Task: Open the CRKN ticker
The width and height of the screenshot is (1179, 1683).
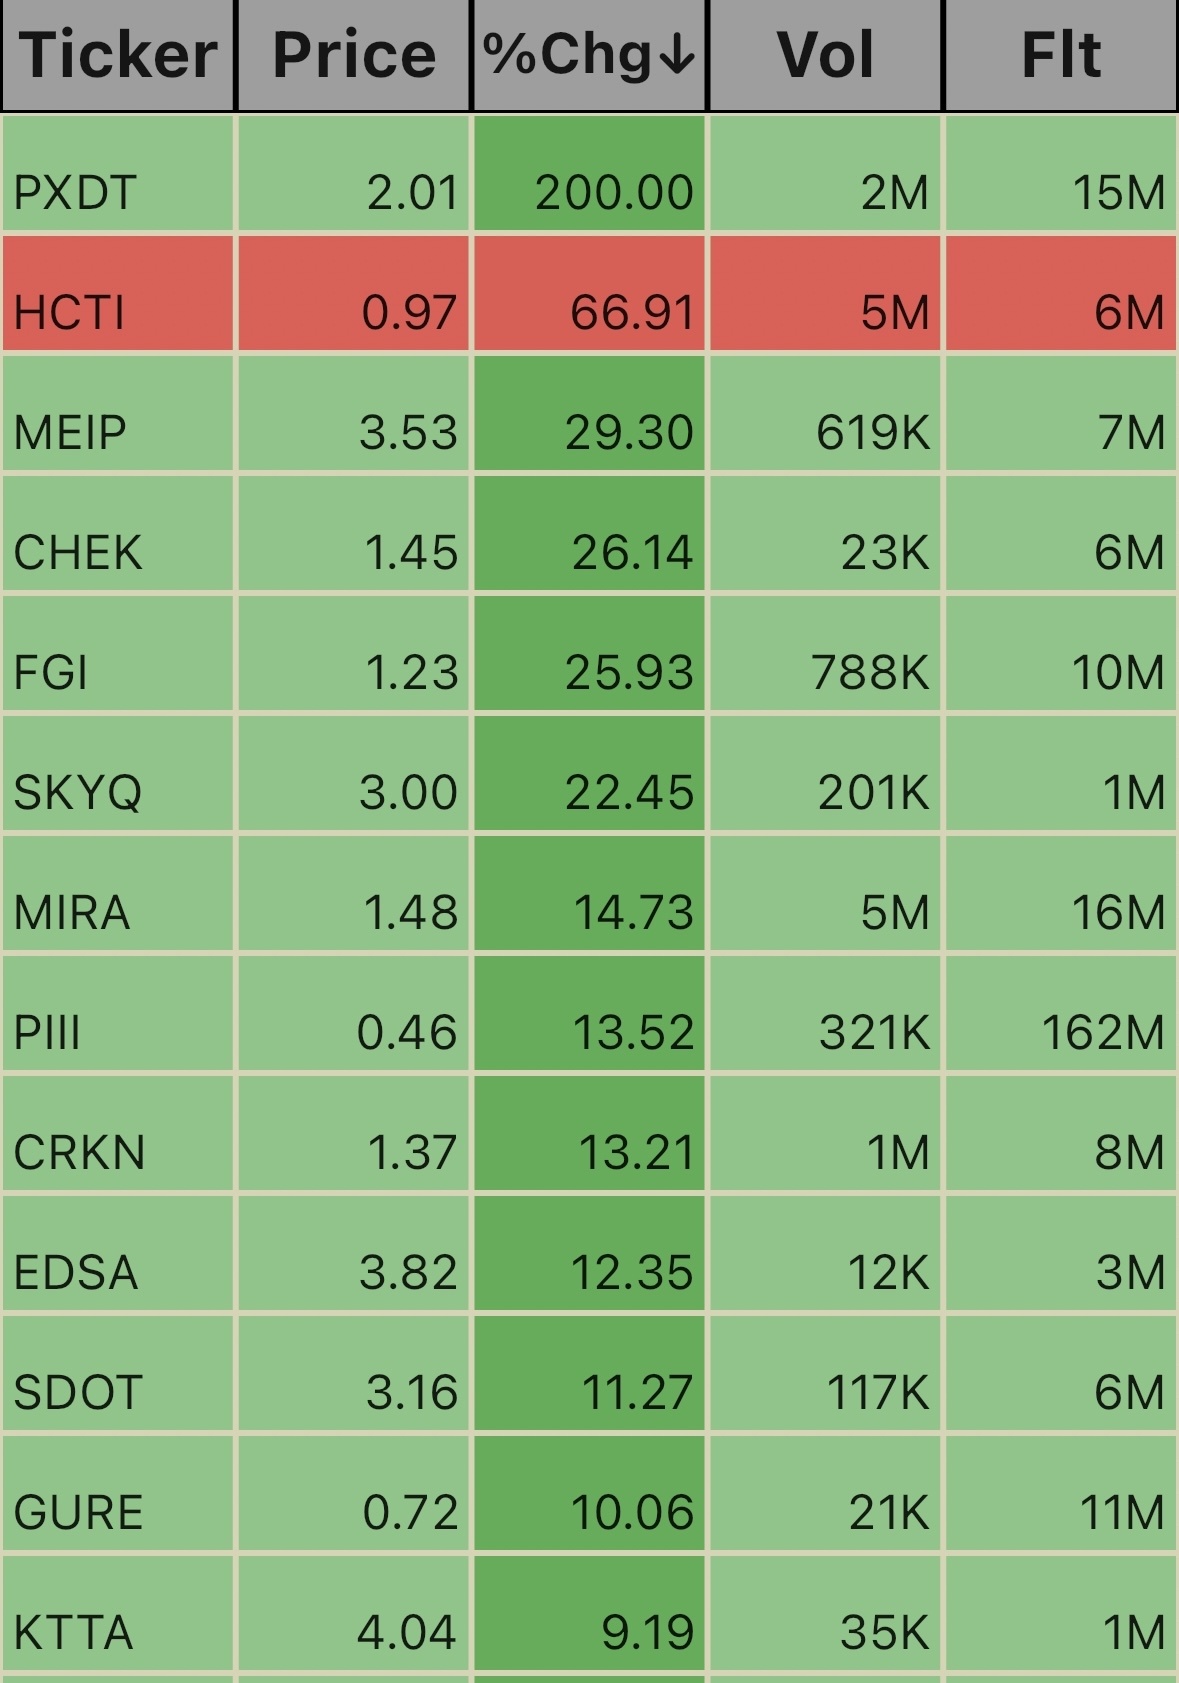Action: tap(79, 1153)
